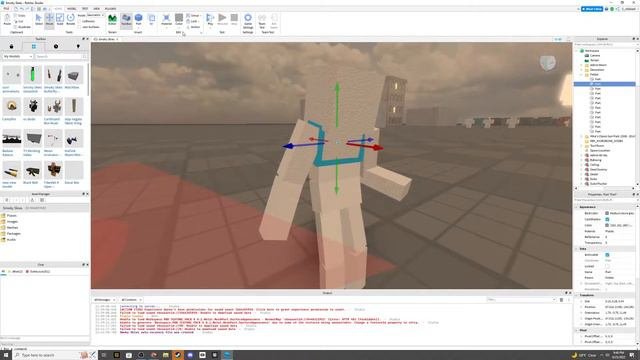Image resolution: width=640 pixels, height=360 pixels.
Task: Collapse the Data properties section
Action: pos(577,249)
